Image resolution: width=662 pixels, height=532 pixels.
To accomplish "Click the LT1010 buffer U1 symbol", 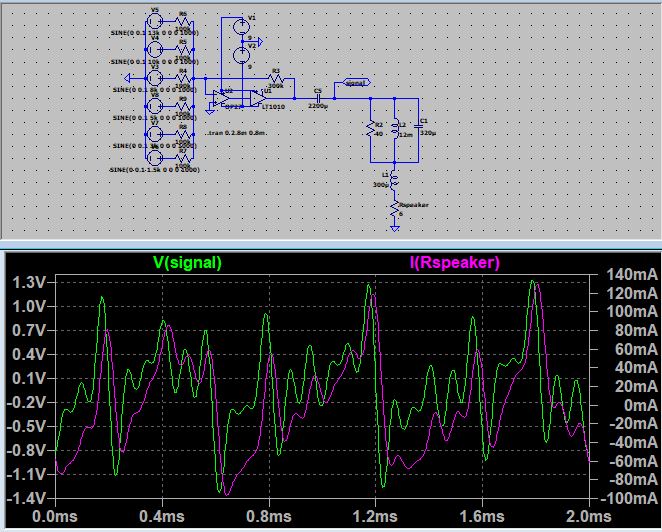I will [257, 98].
